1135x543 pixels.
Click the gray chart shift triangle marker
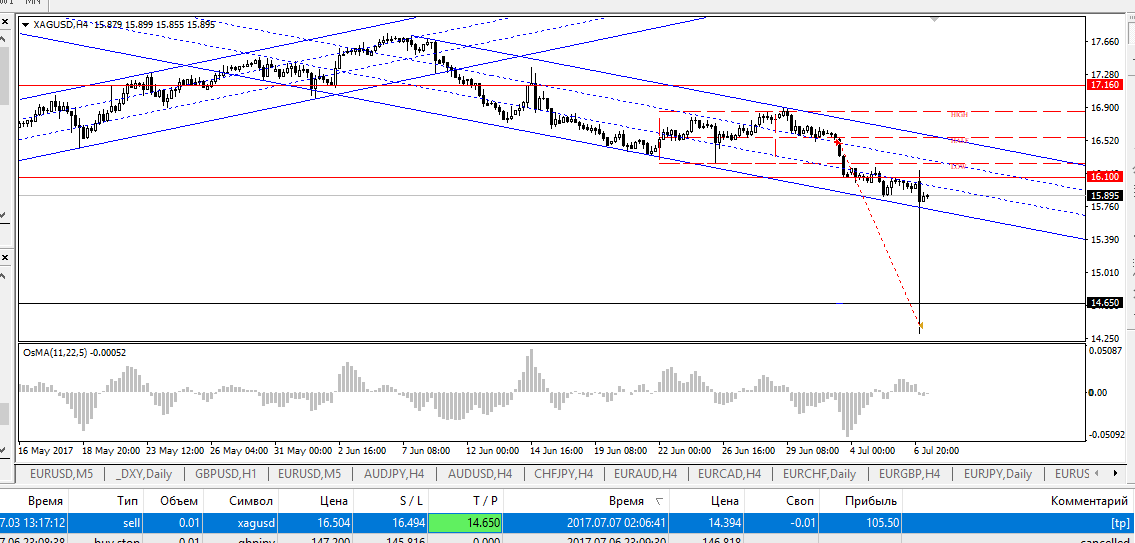[935, 20]
